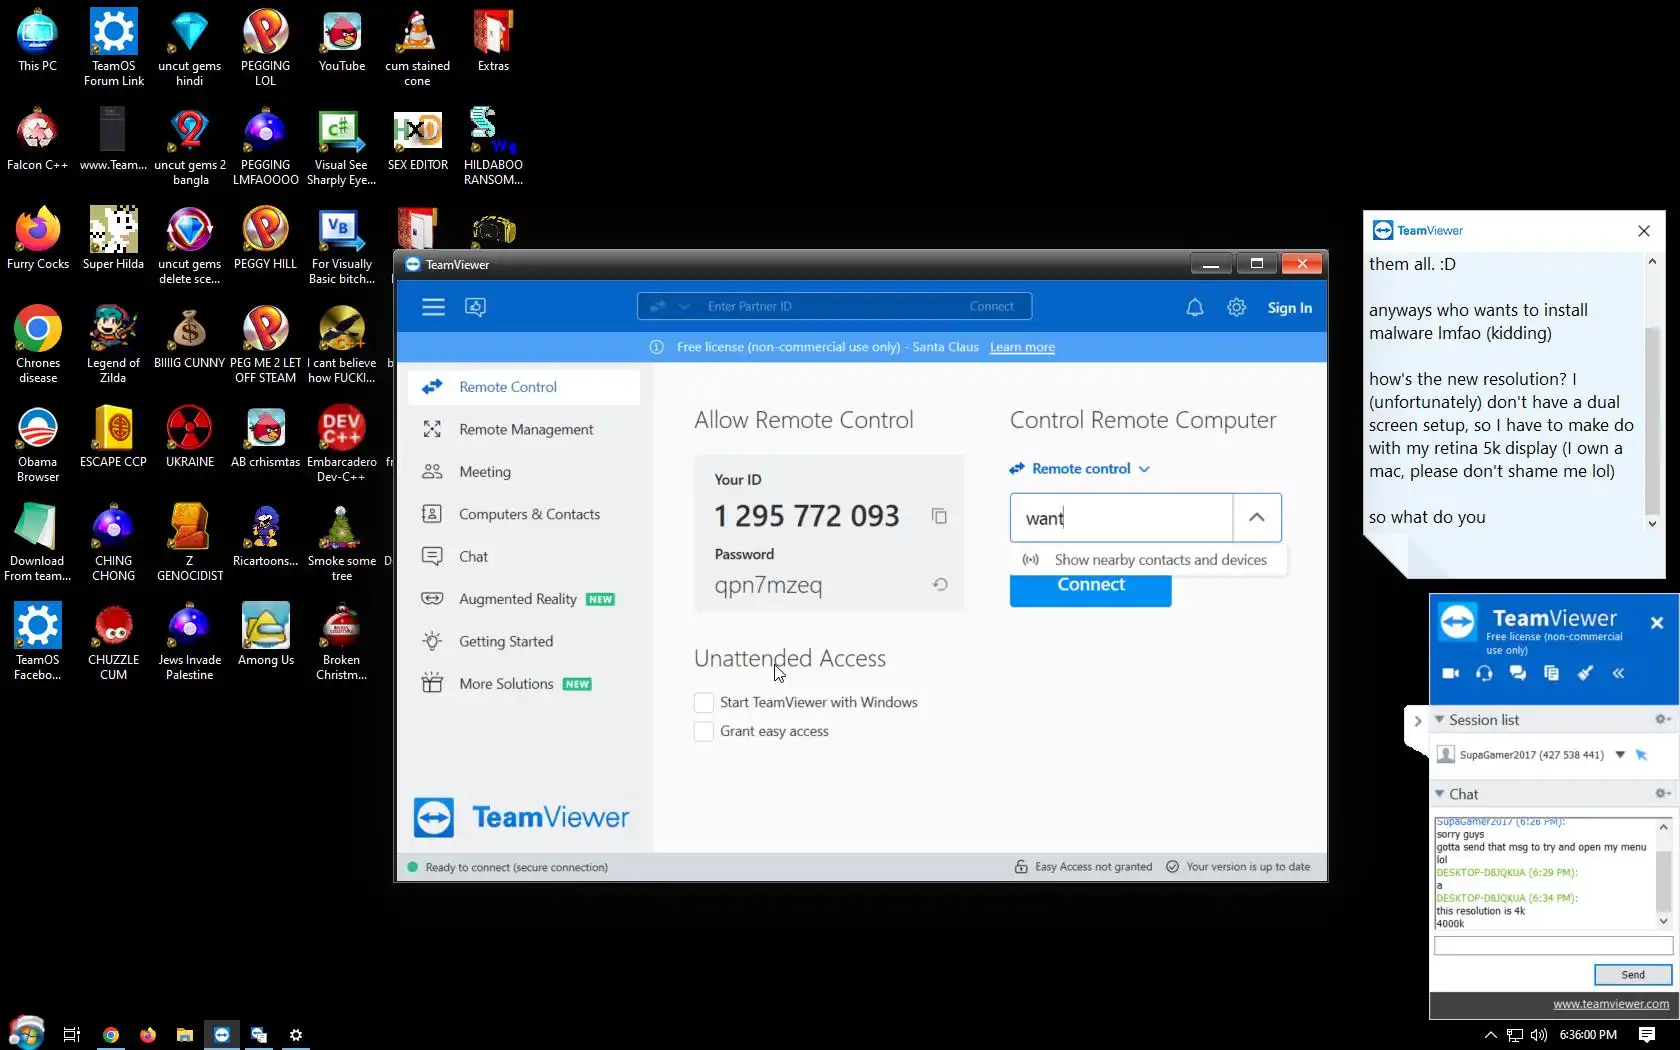
Task: Refresh the random password
Action: click(x=940, y=584)
